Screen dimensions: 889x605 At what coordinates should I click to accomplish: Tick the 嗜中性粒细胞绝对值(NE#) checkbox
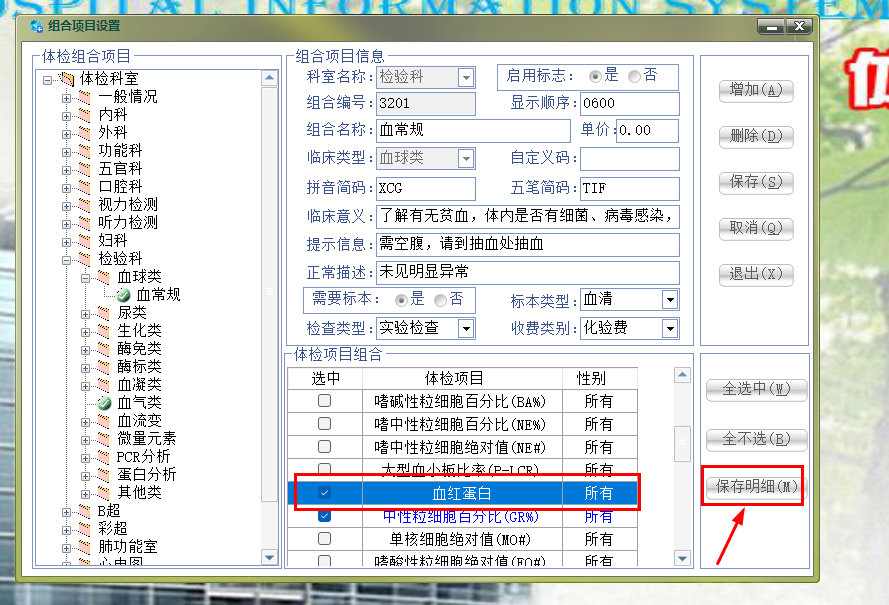pos(324,447)
